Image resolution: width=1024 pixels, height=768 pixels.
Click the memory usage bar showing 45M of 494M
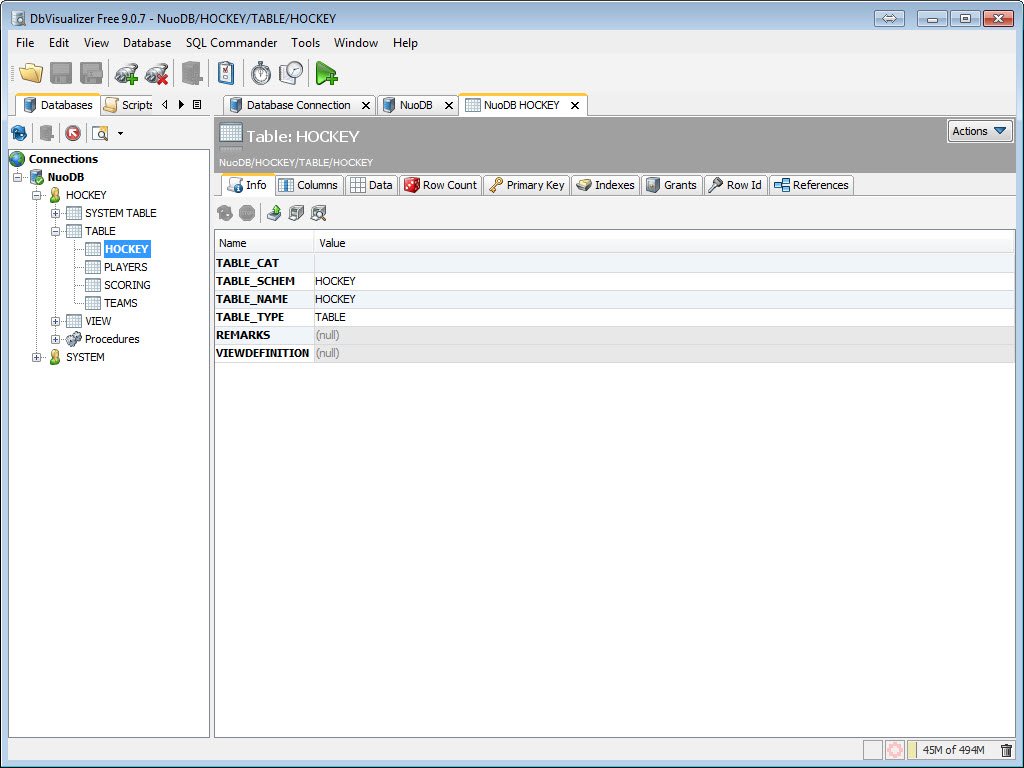(952, 750)
